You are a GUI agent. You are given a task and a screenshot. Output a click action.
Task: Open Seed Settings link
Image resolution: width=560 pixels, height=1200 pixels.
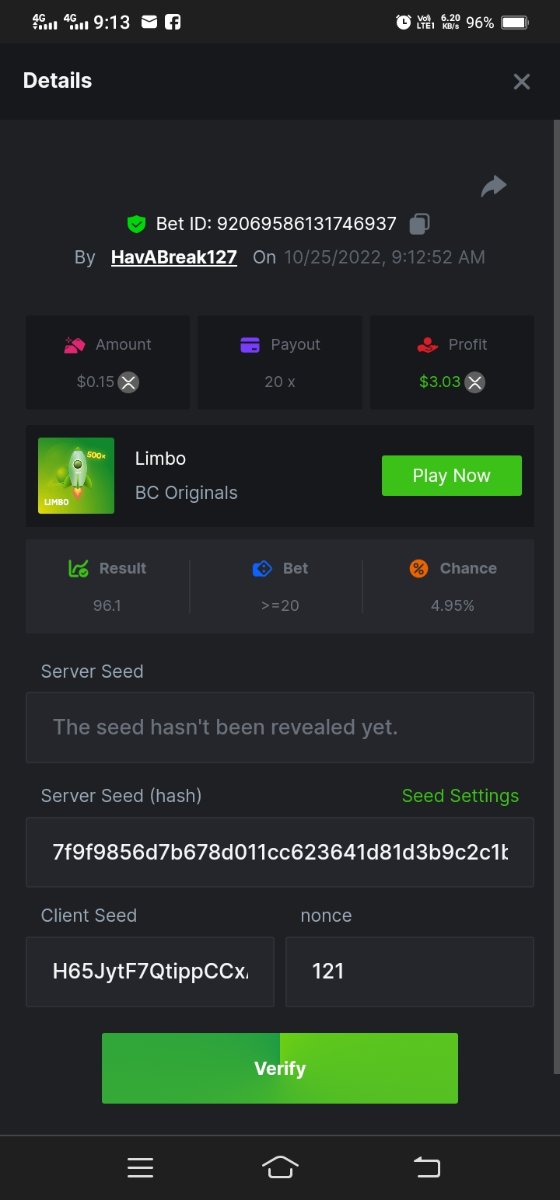pos(460,796)
